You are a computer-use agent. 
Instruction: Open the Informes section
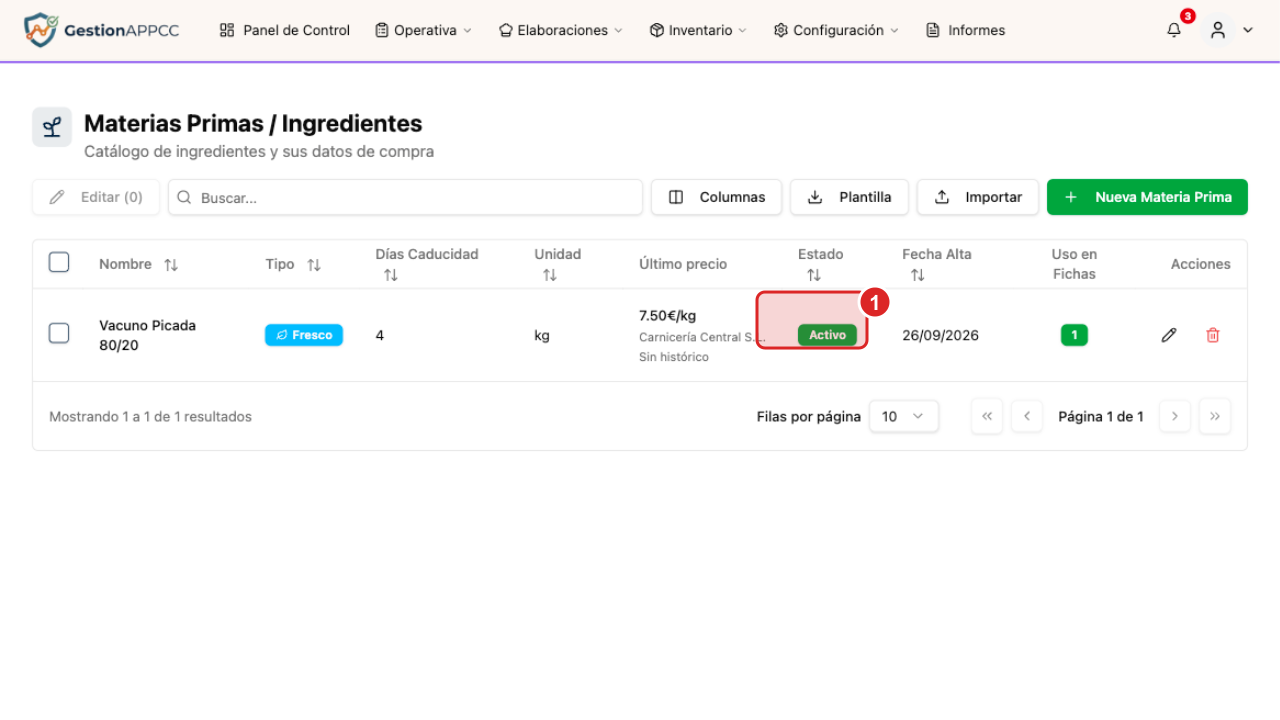click(966, 30)
